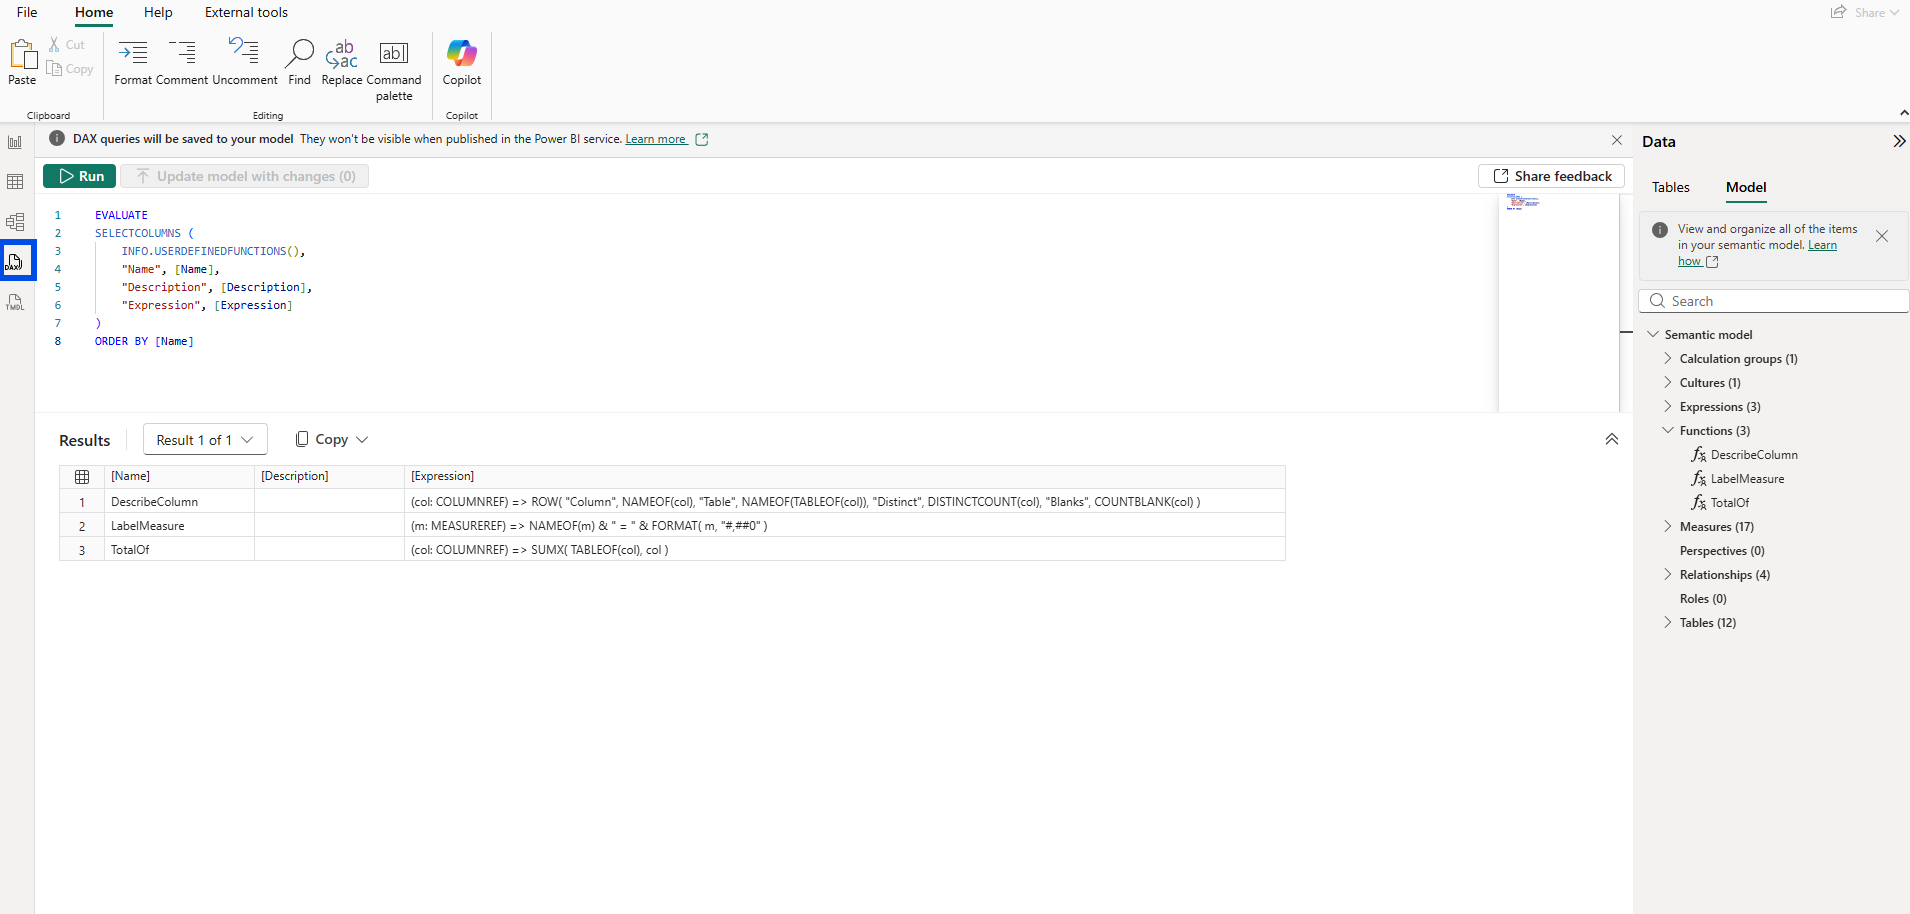This screenshot has height=914, width=1910.
Task: Collapse the Semantic model tree node
Action: pyautogui.click(x=1653, y=335)
